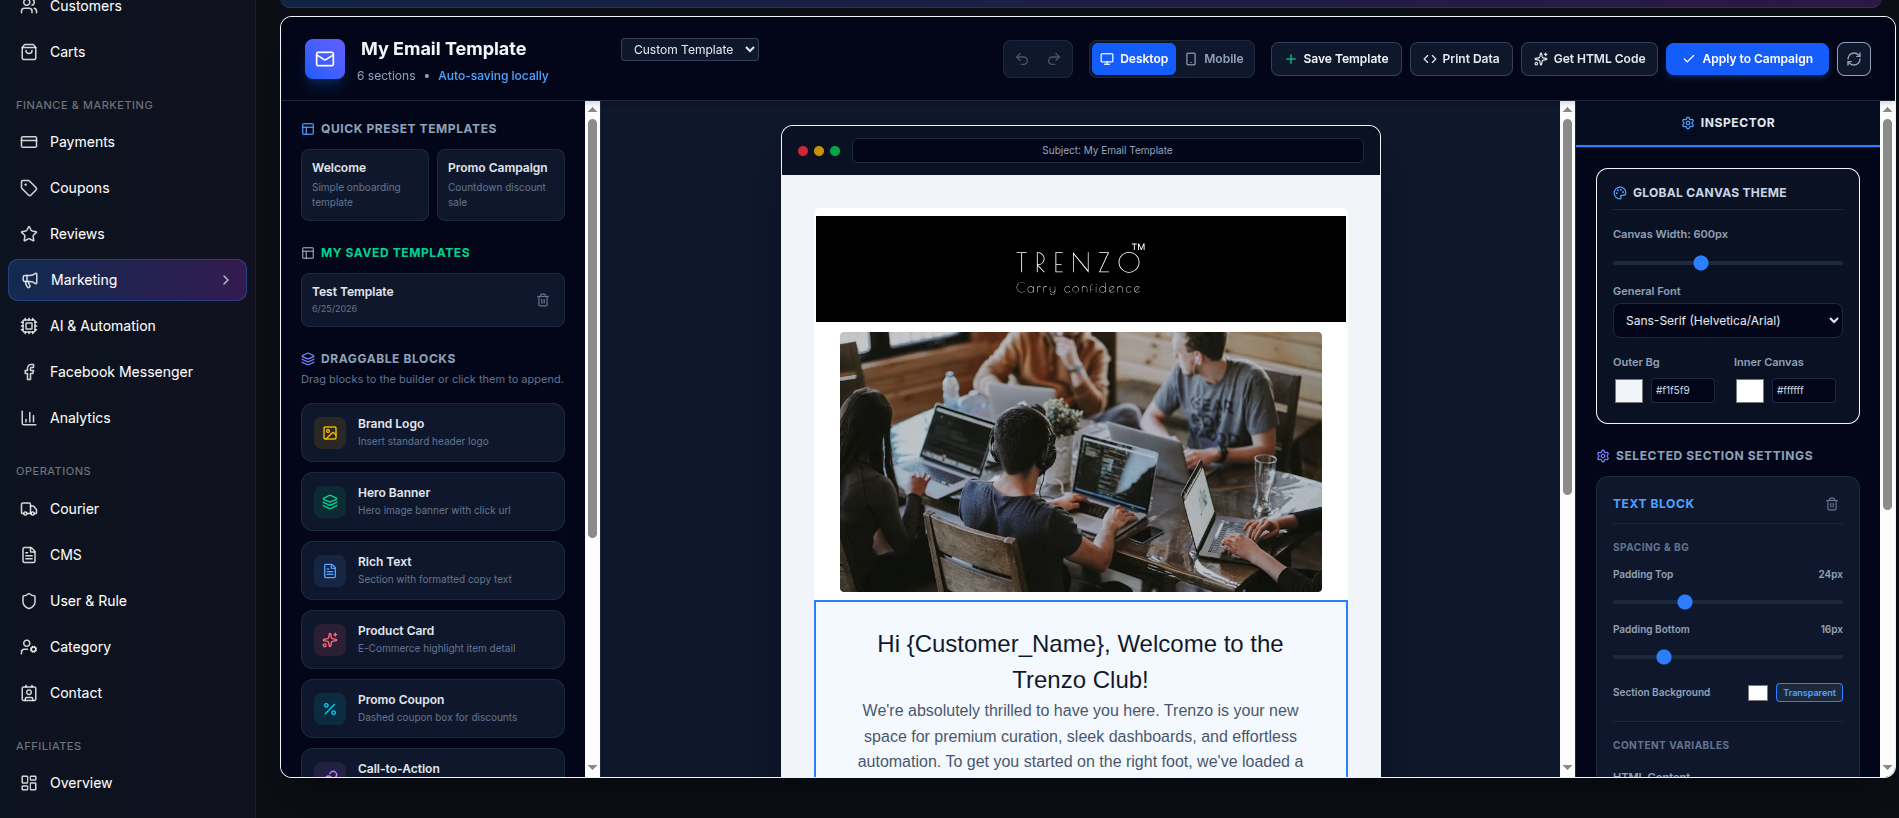Click the Facebook Messenger icon
Image resolution: width=1899 pixels, height=818 pixels.
29,372
